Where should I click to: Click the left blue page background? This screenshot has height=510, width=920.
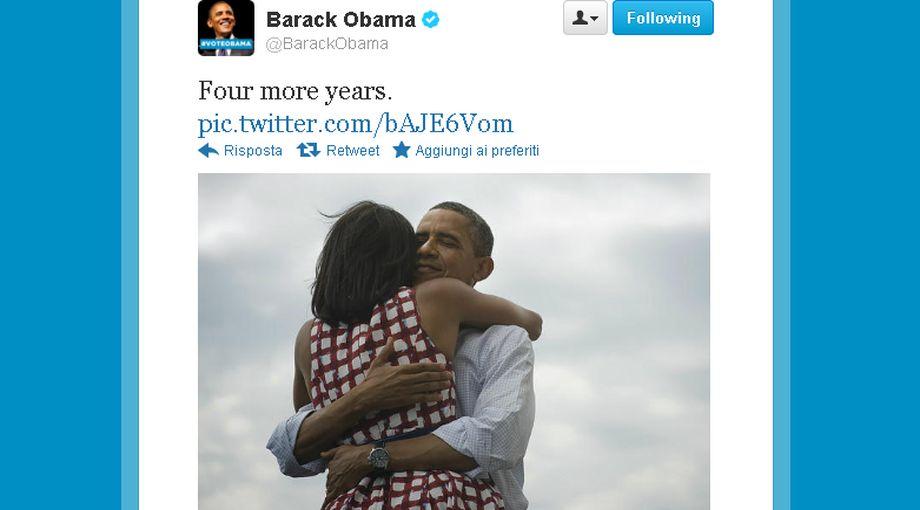pos(60,255)
